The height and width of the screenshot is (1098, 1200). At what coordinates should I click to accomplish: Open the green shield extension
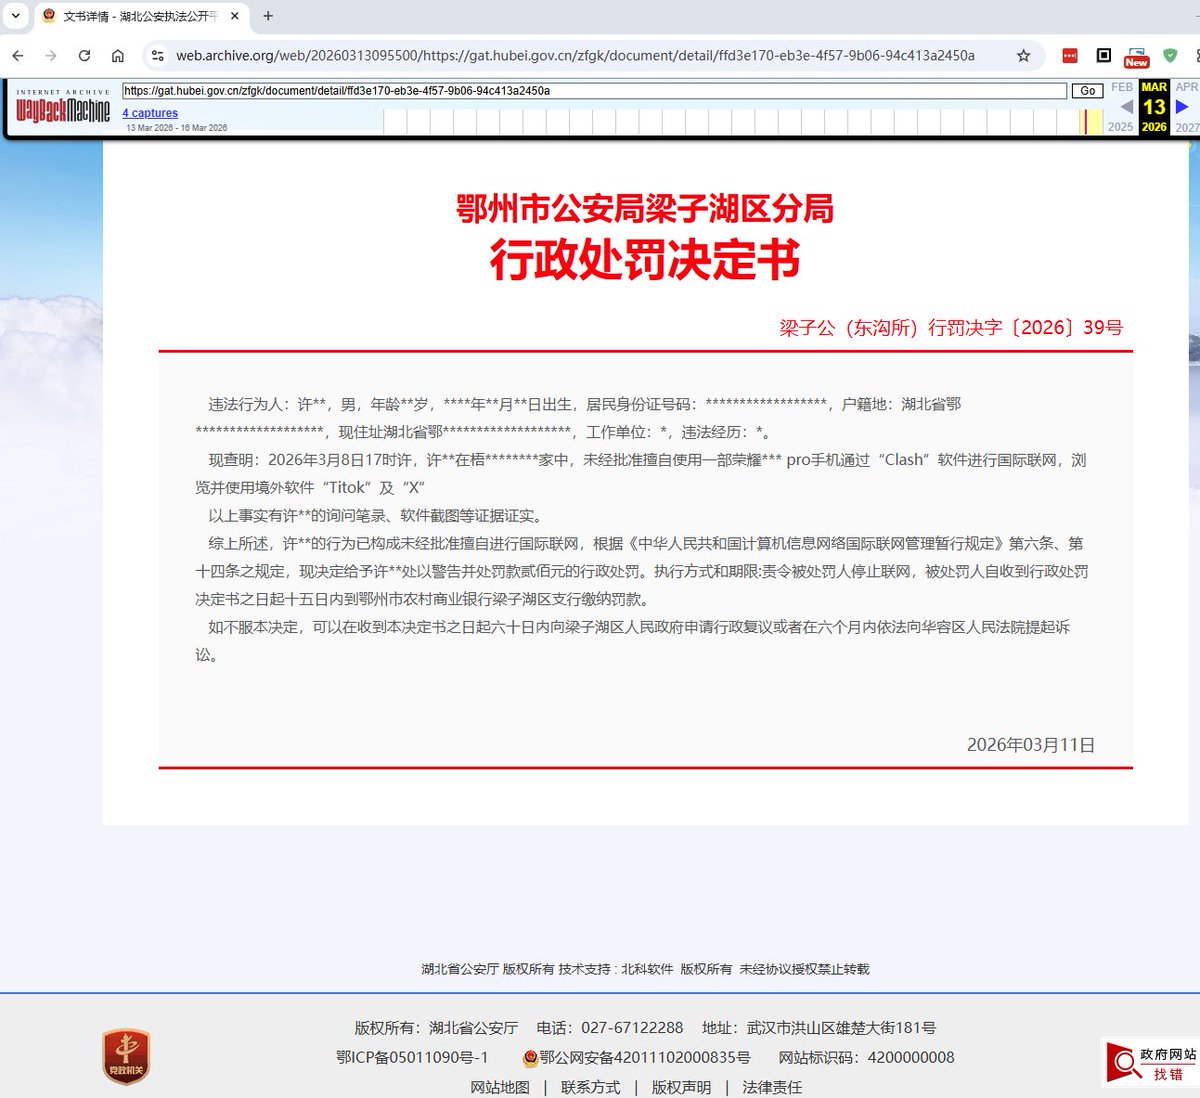1170,56
